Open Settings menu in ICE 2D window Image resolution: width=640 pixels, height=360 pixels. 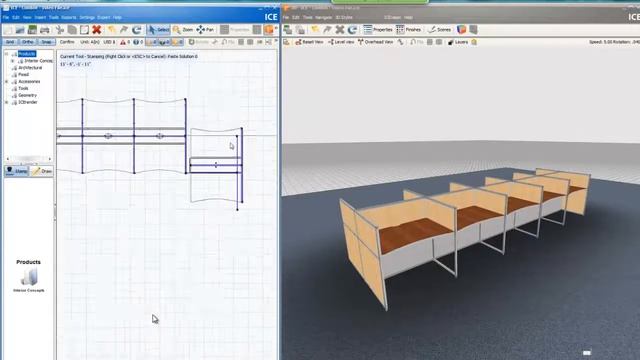[87, 18]
